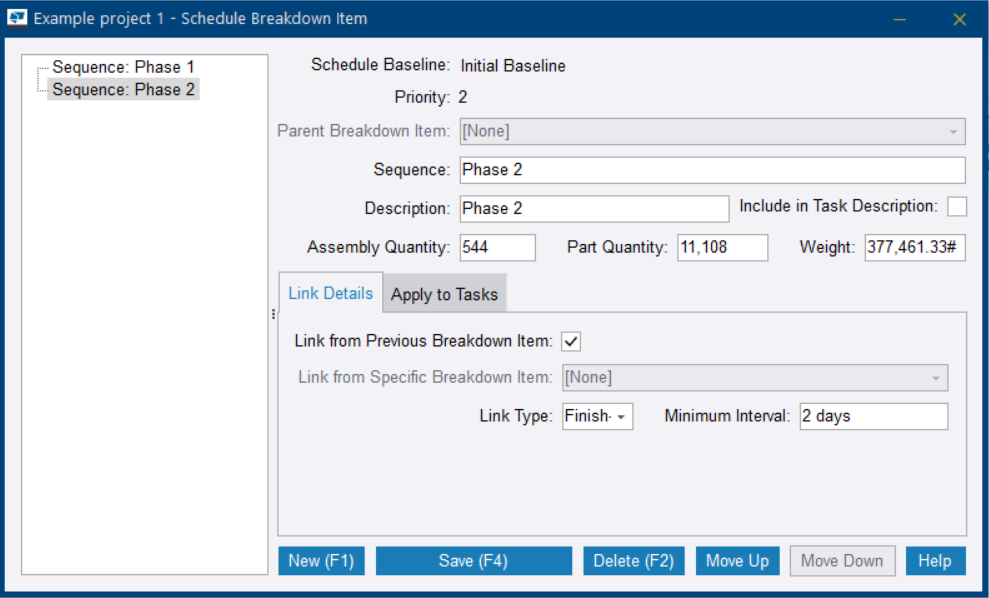Select Sequence: Phase 2 in the list
This screenshot has width=989, height=598.
123,89
